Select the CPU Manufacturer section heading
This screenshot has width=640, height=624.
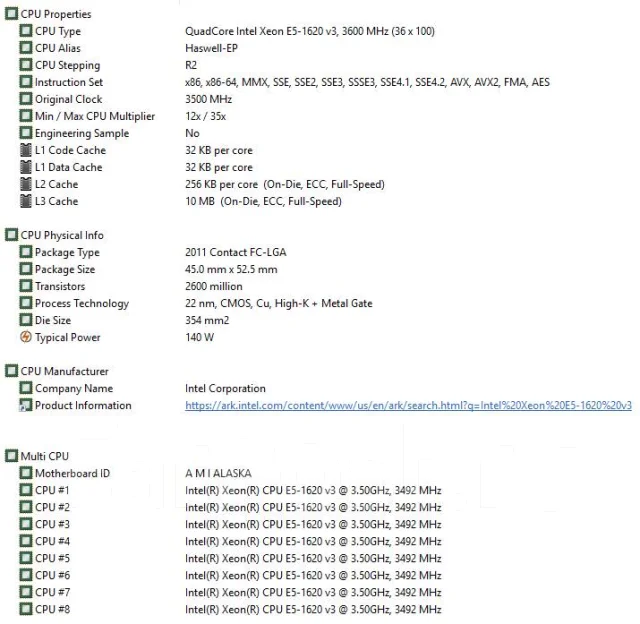[x=64, y=371]
